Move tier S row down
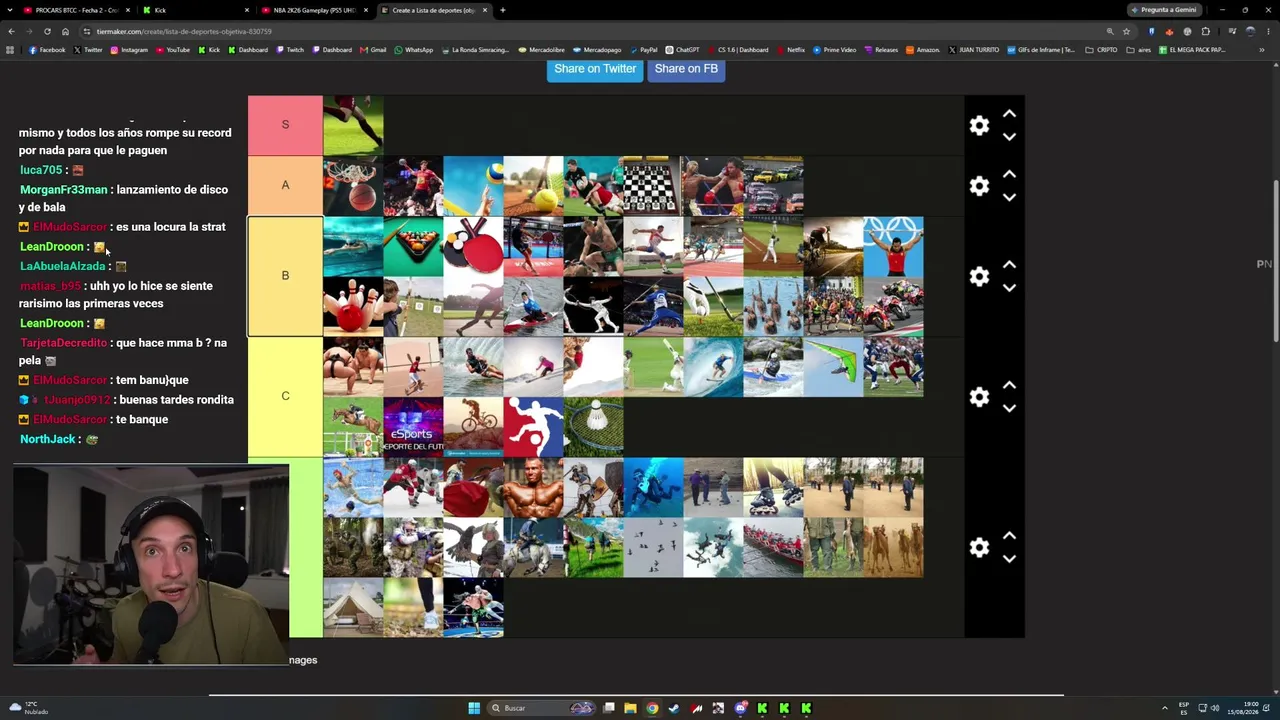The height and width of the screenshot is (720, 1280). click(x=1009, y=137)
